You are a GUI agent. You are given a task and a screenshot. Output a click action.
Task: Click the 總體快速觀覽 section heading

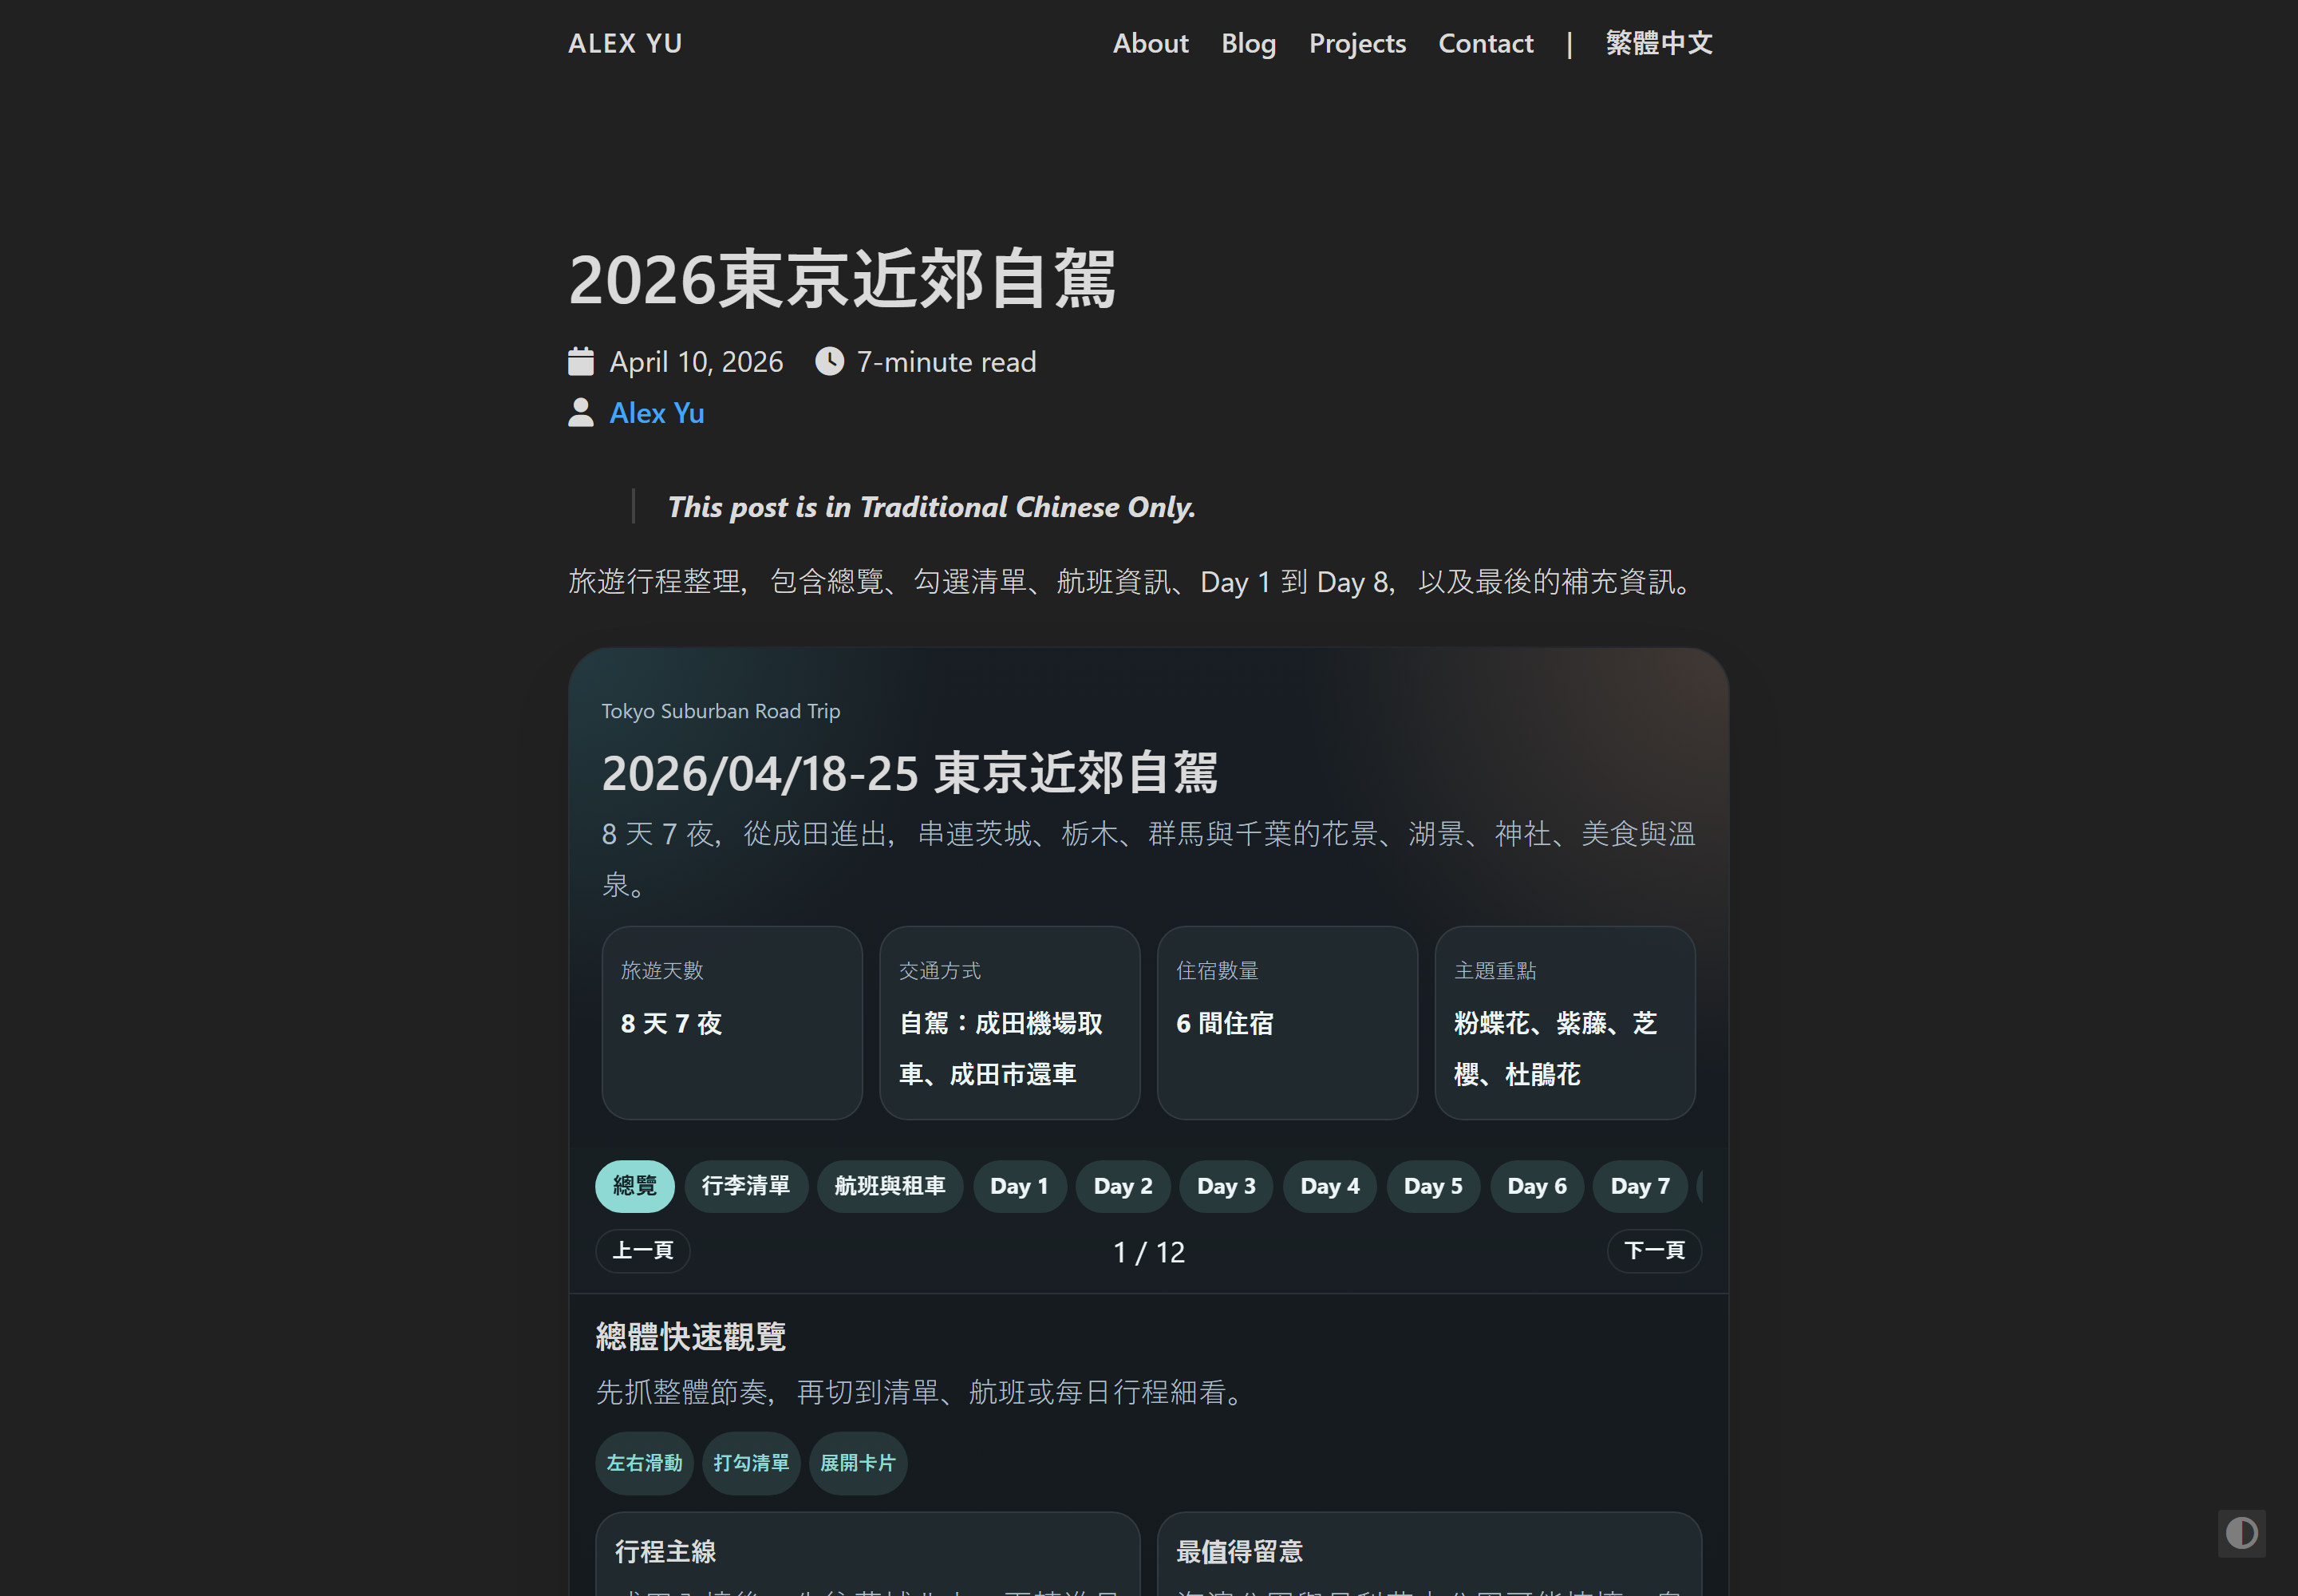[x=691, y=1337]
